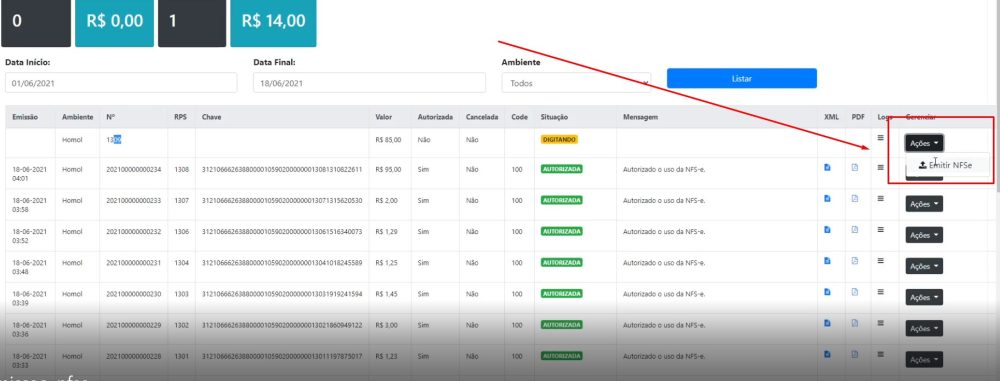Toggle Ações dropdown in the DIGITANDO row
Image resolution: width=1000 pixels, height=381 pixels.
tap(924, 143)
